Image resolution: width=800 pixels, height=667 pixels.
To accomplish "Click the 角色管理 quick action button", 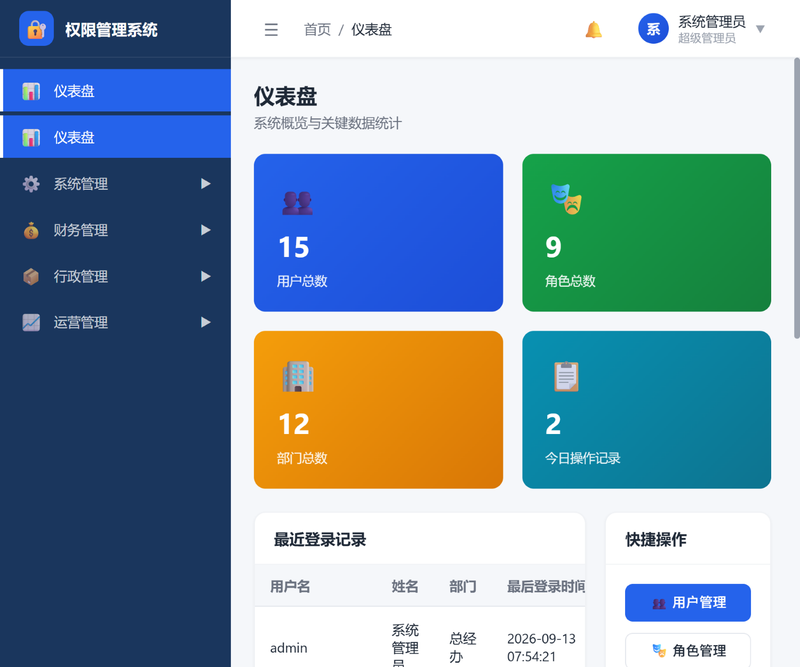I will 688,650.
